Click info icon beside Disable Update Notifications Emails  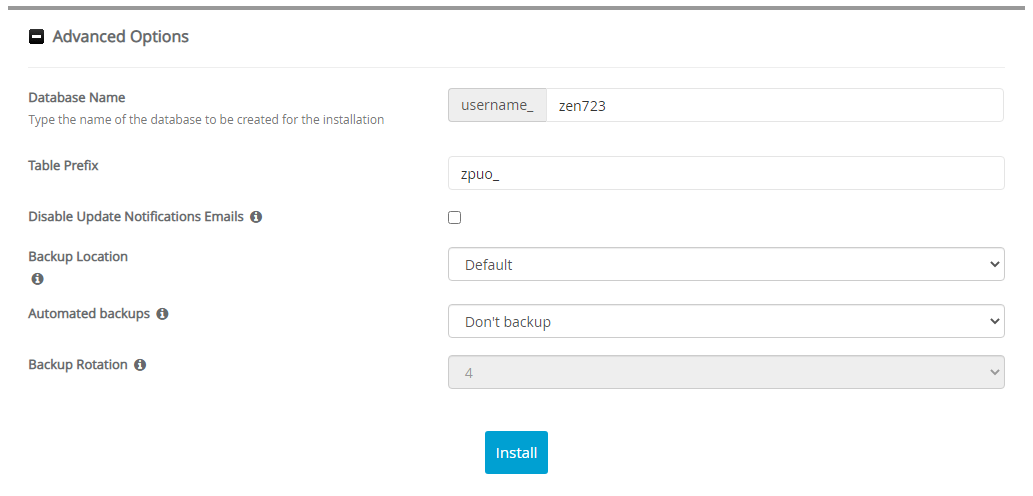tap(256, 217)
